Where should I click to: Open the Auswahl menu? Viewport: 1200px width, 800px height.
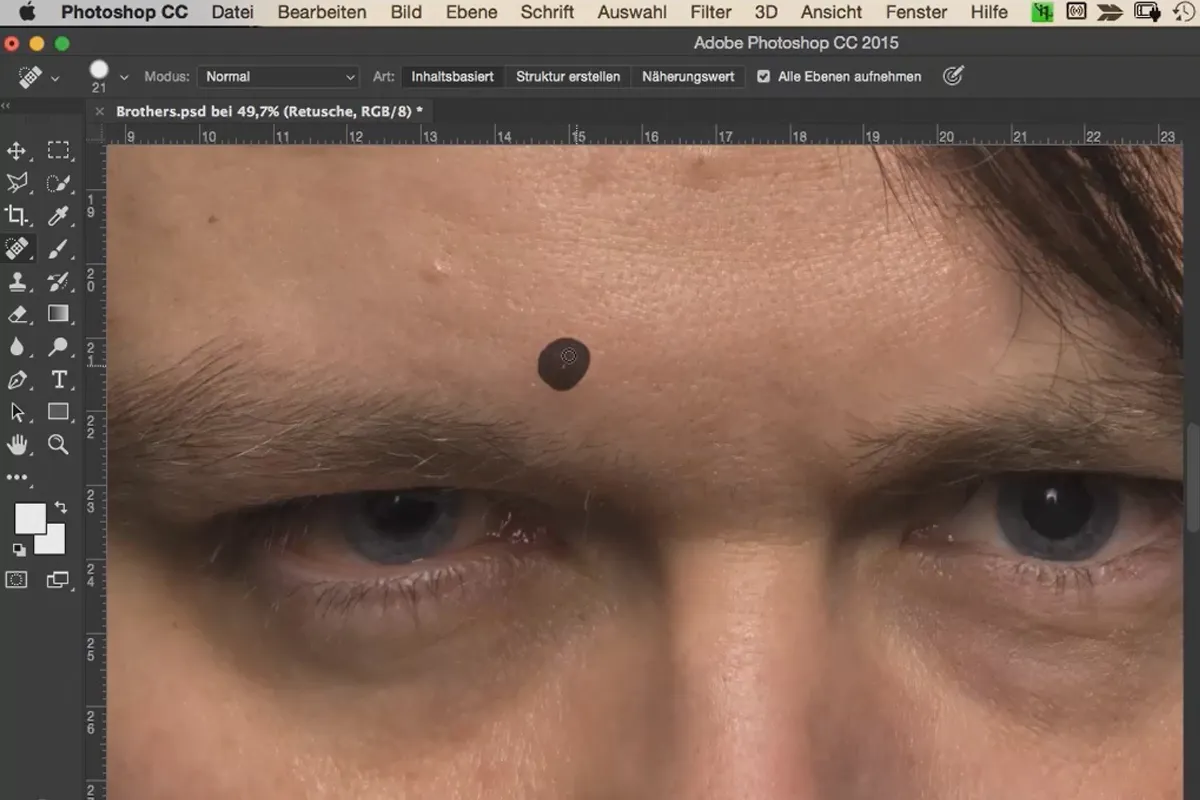point(632,13)
